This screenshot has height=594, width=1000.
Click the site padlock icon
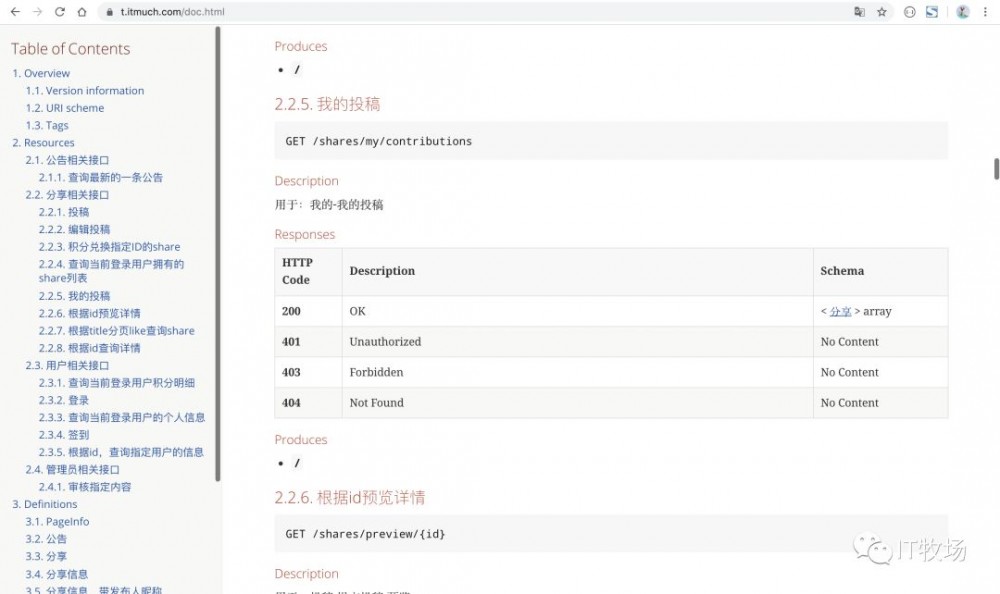(x=110, y=11)
